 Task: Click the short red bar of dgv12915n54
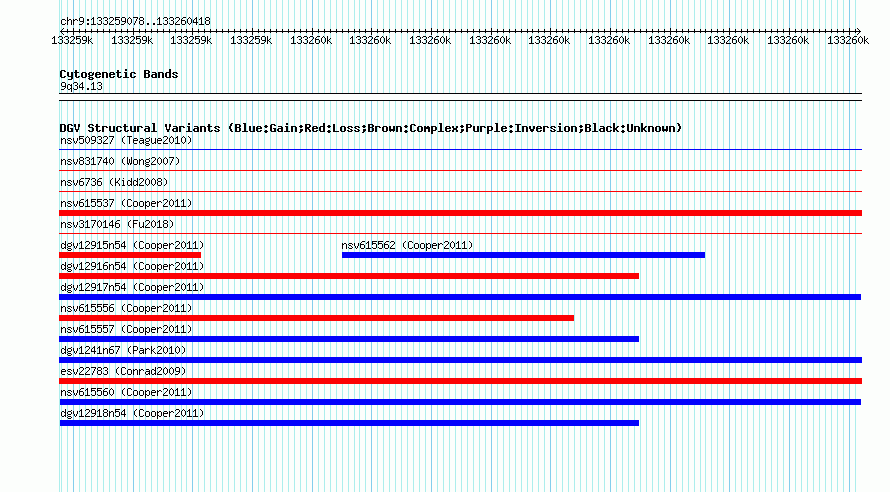130,255
